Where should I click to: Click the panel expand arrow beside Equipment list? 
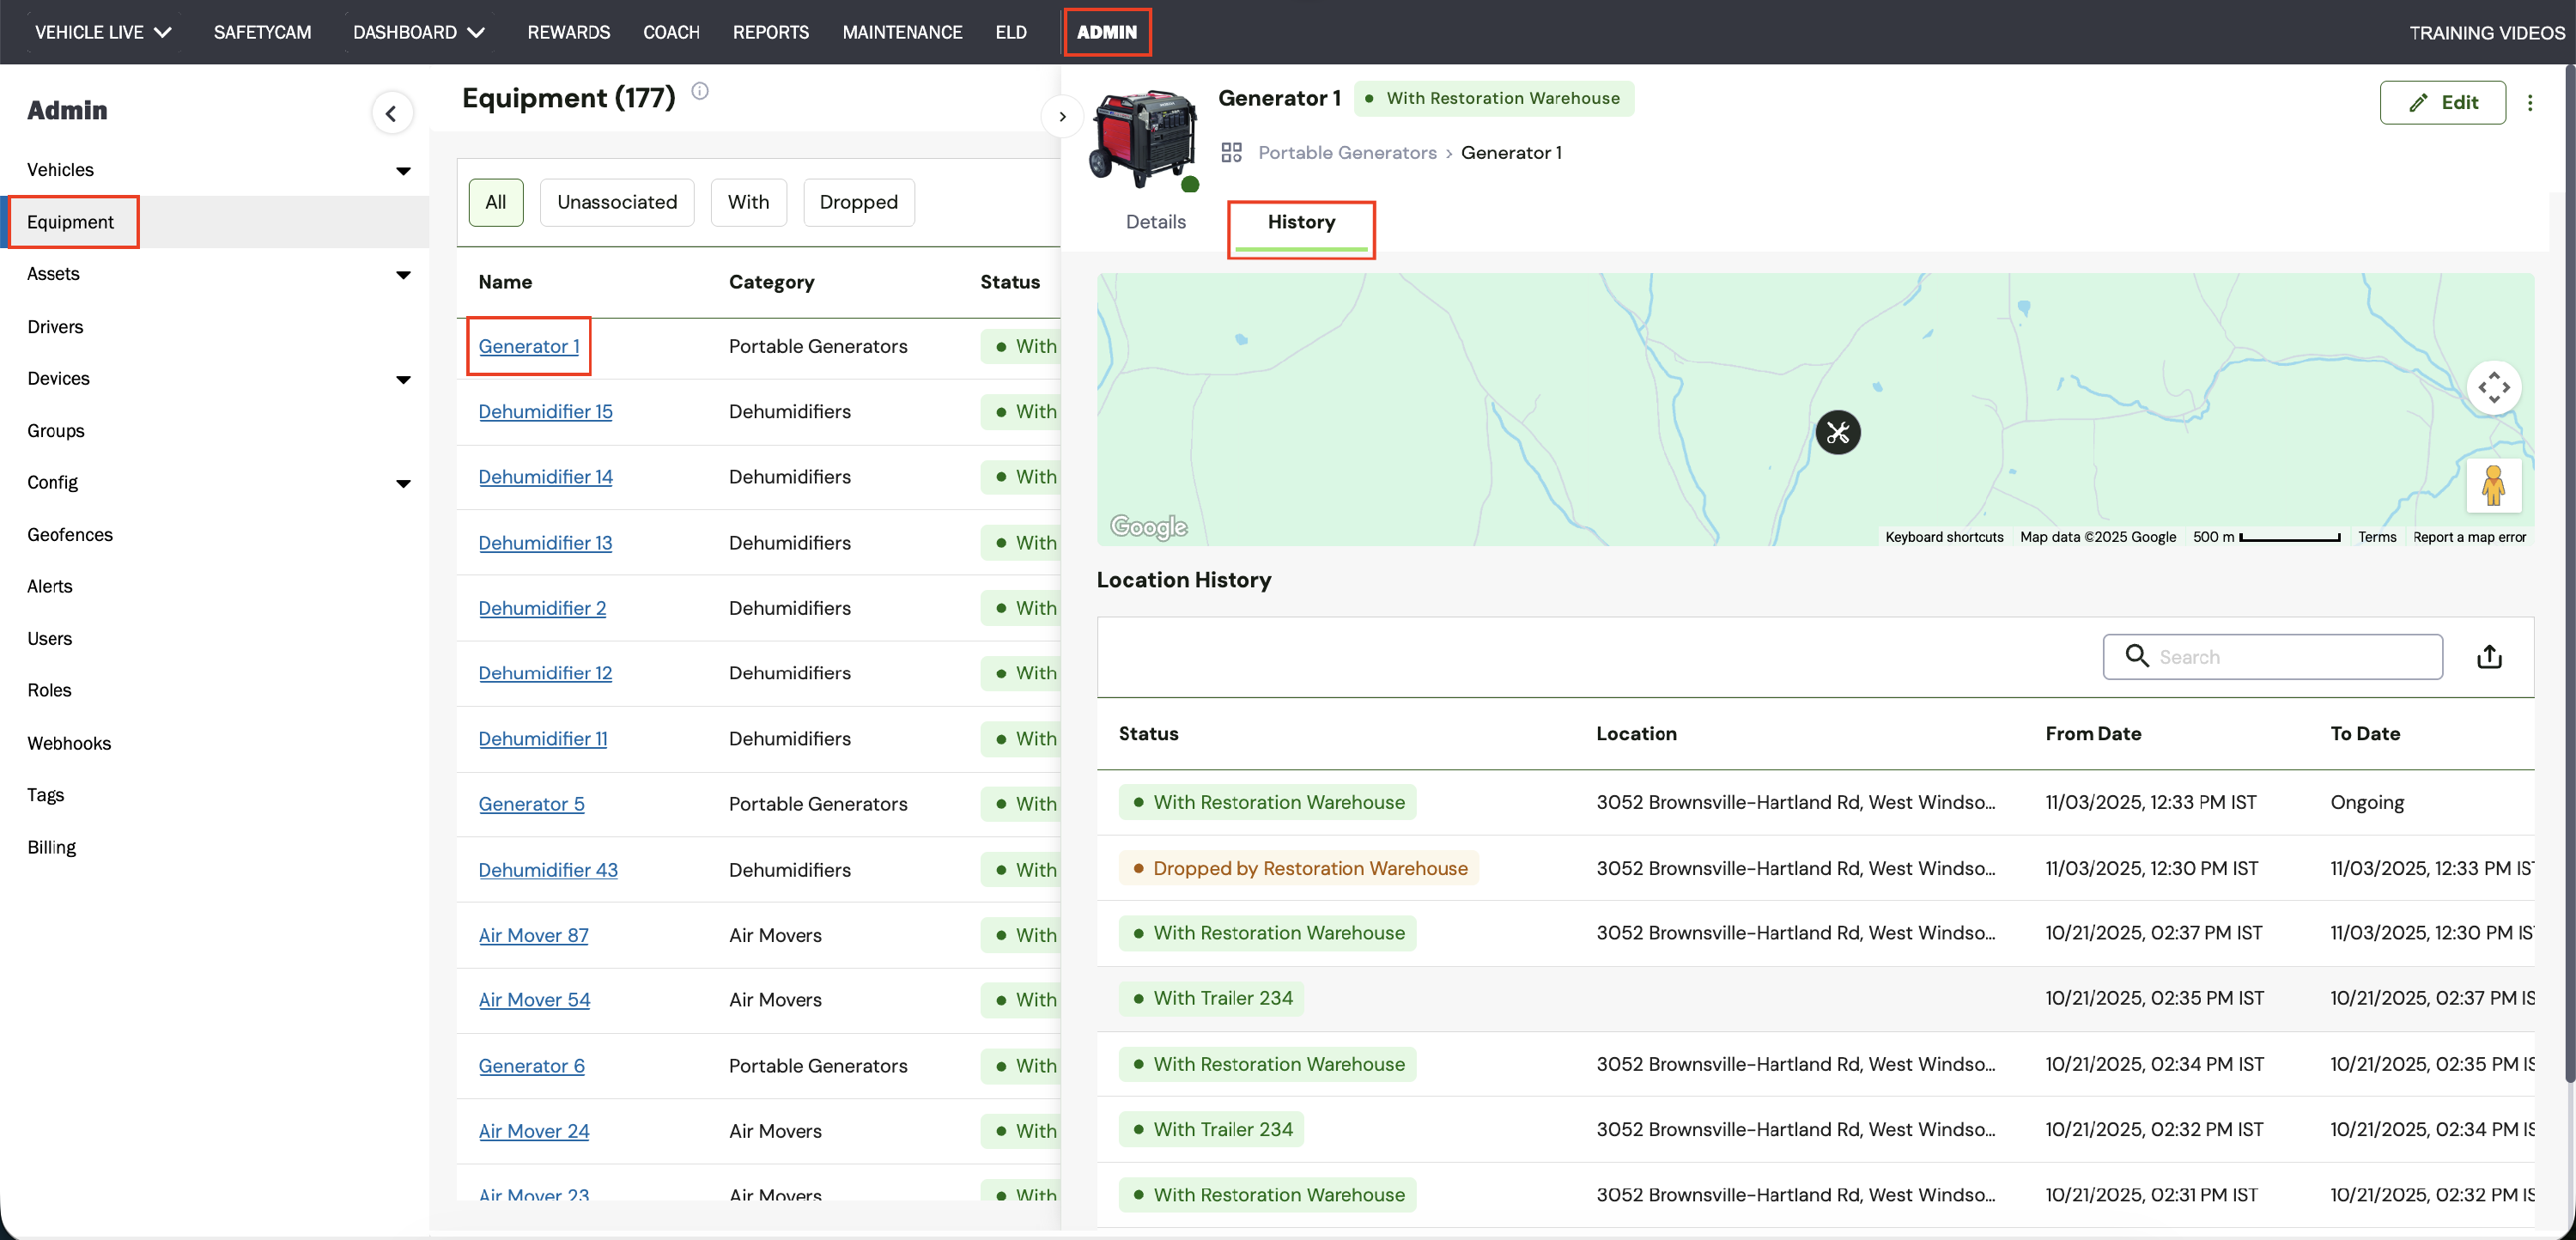click(x=1062, y=116)
